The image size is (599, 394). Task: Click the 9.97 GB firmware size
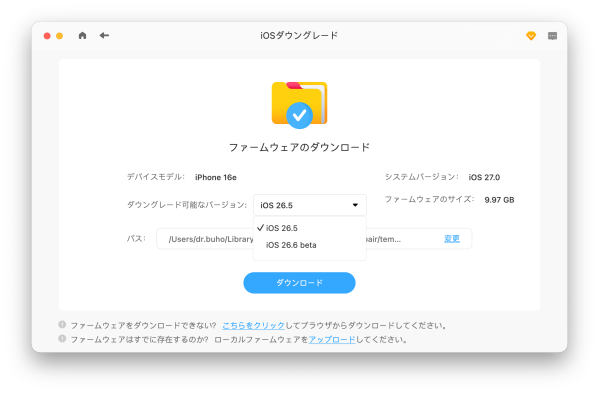(499, 200)
